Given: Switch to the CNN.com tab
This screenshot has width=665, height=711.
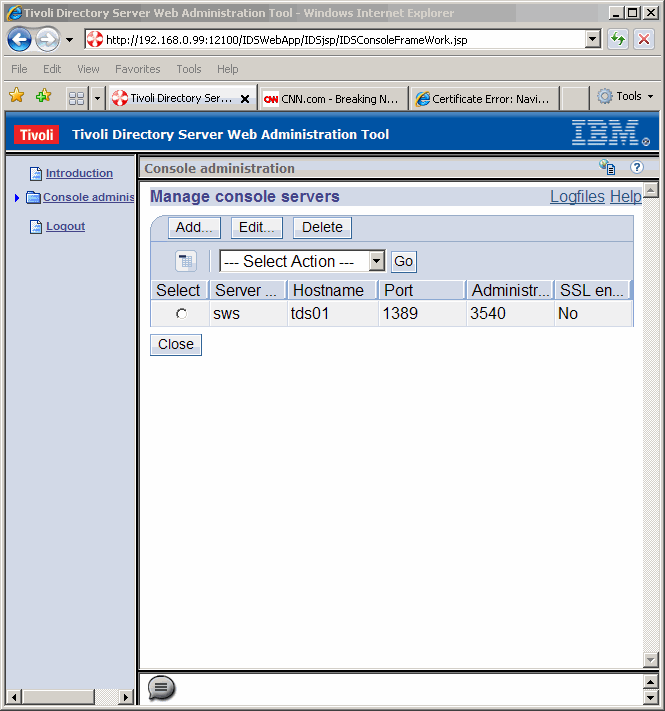Looking at the screenshot, I should (x=332, y=99).
